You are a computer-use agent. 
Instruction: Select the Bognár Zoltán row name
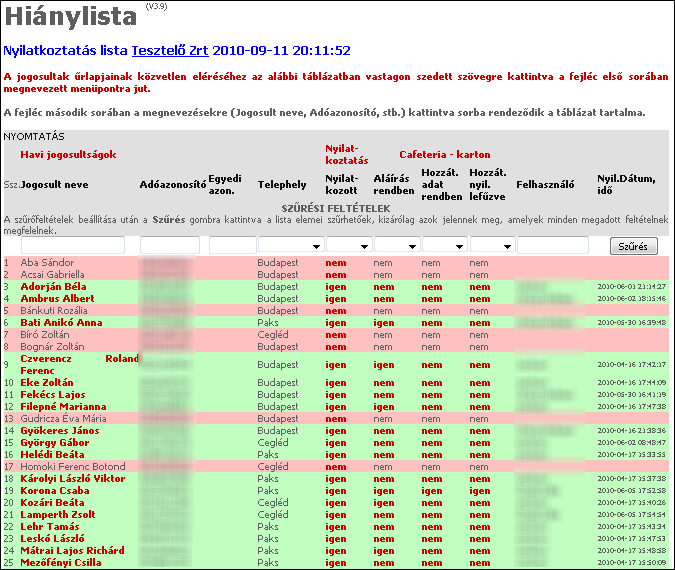coord(52,347)
